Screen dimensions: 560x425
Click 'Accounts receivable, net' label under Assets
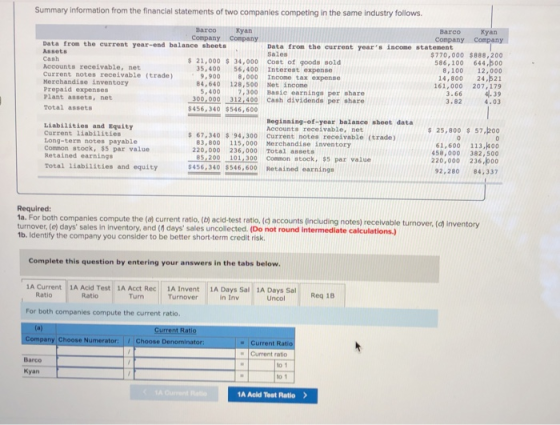click(x=92, y=67)
